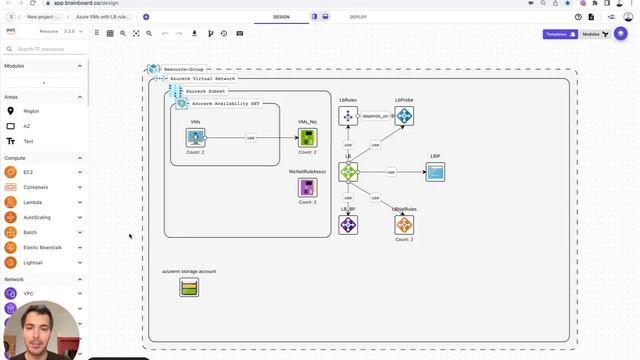Select the VMs node on the canvas

pos(195,138)
